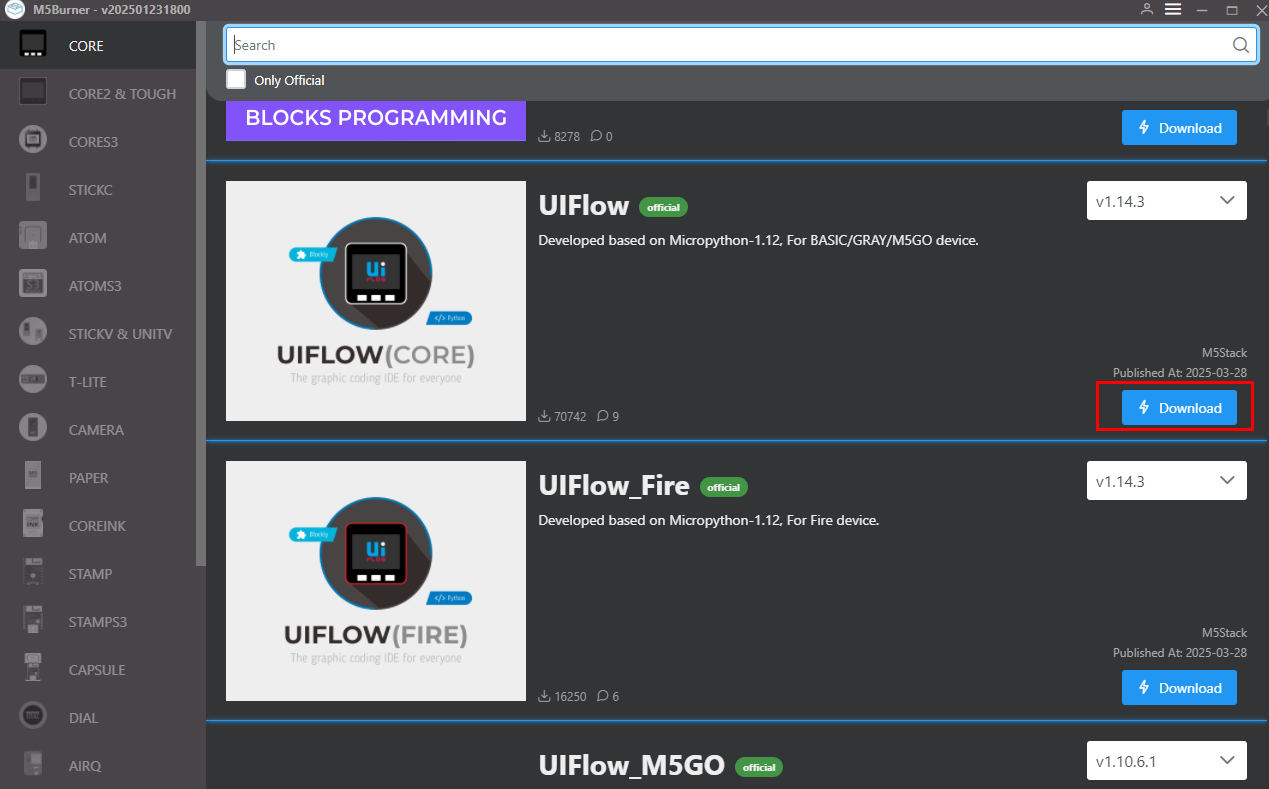This screenshot has width=1269, height=789.
Task: Click download count icon on UIFlow_Fire card
Action: (544, 696)
